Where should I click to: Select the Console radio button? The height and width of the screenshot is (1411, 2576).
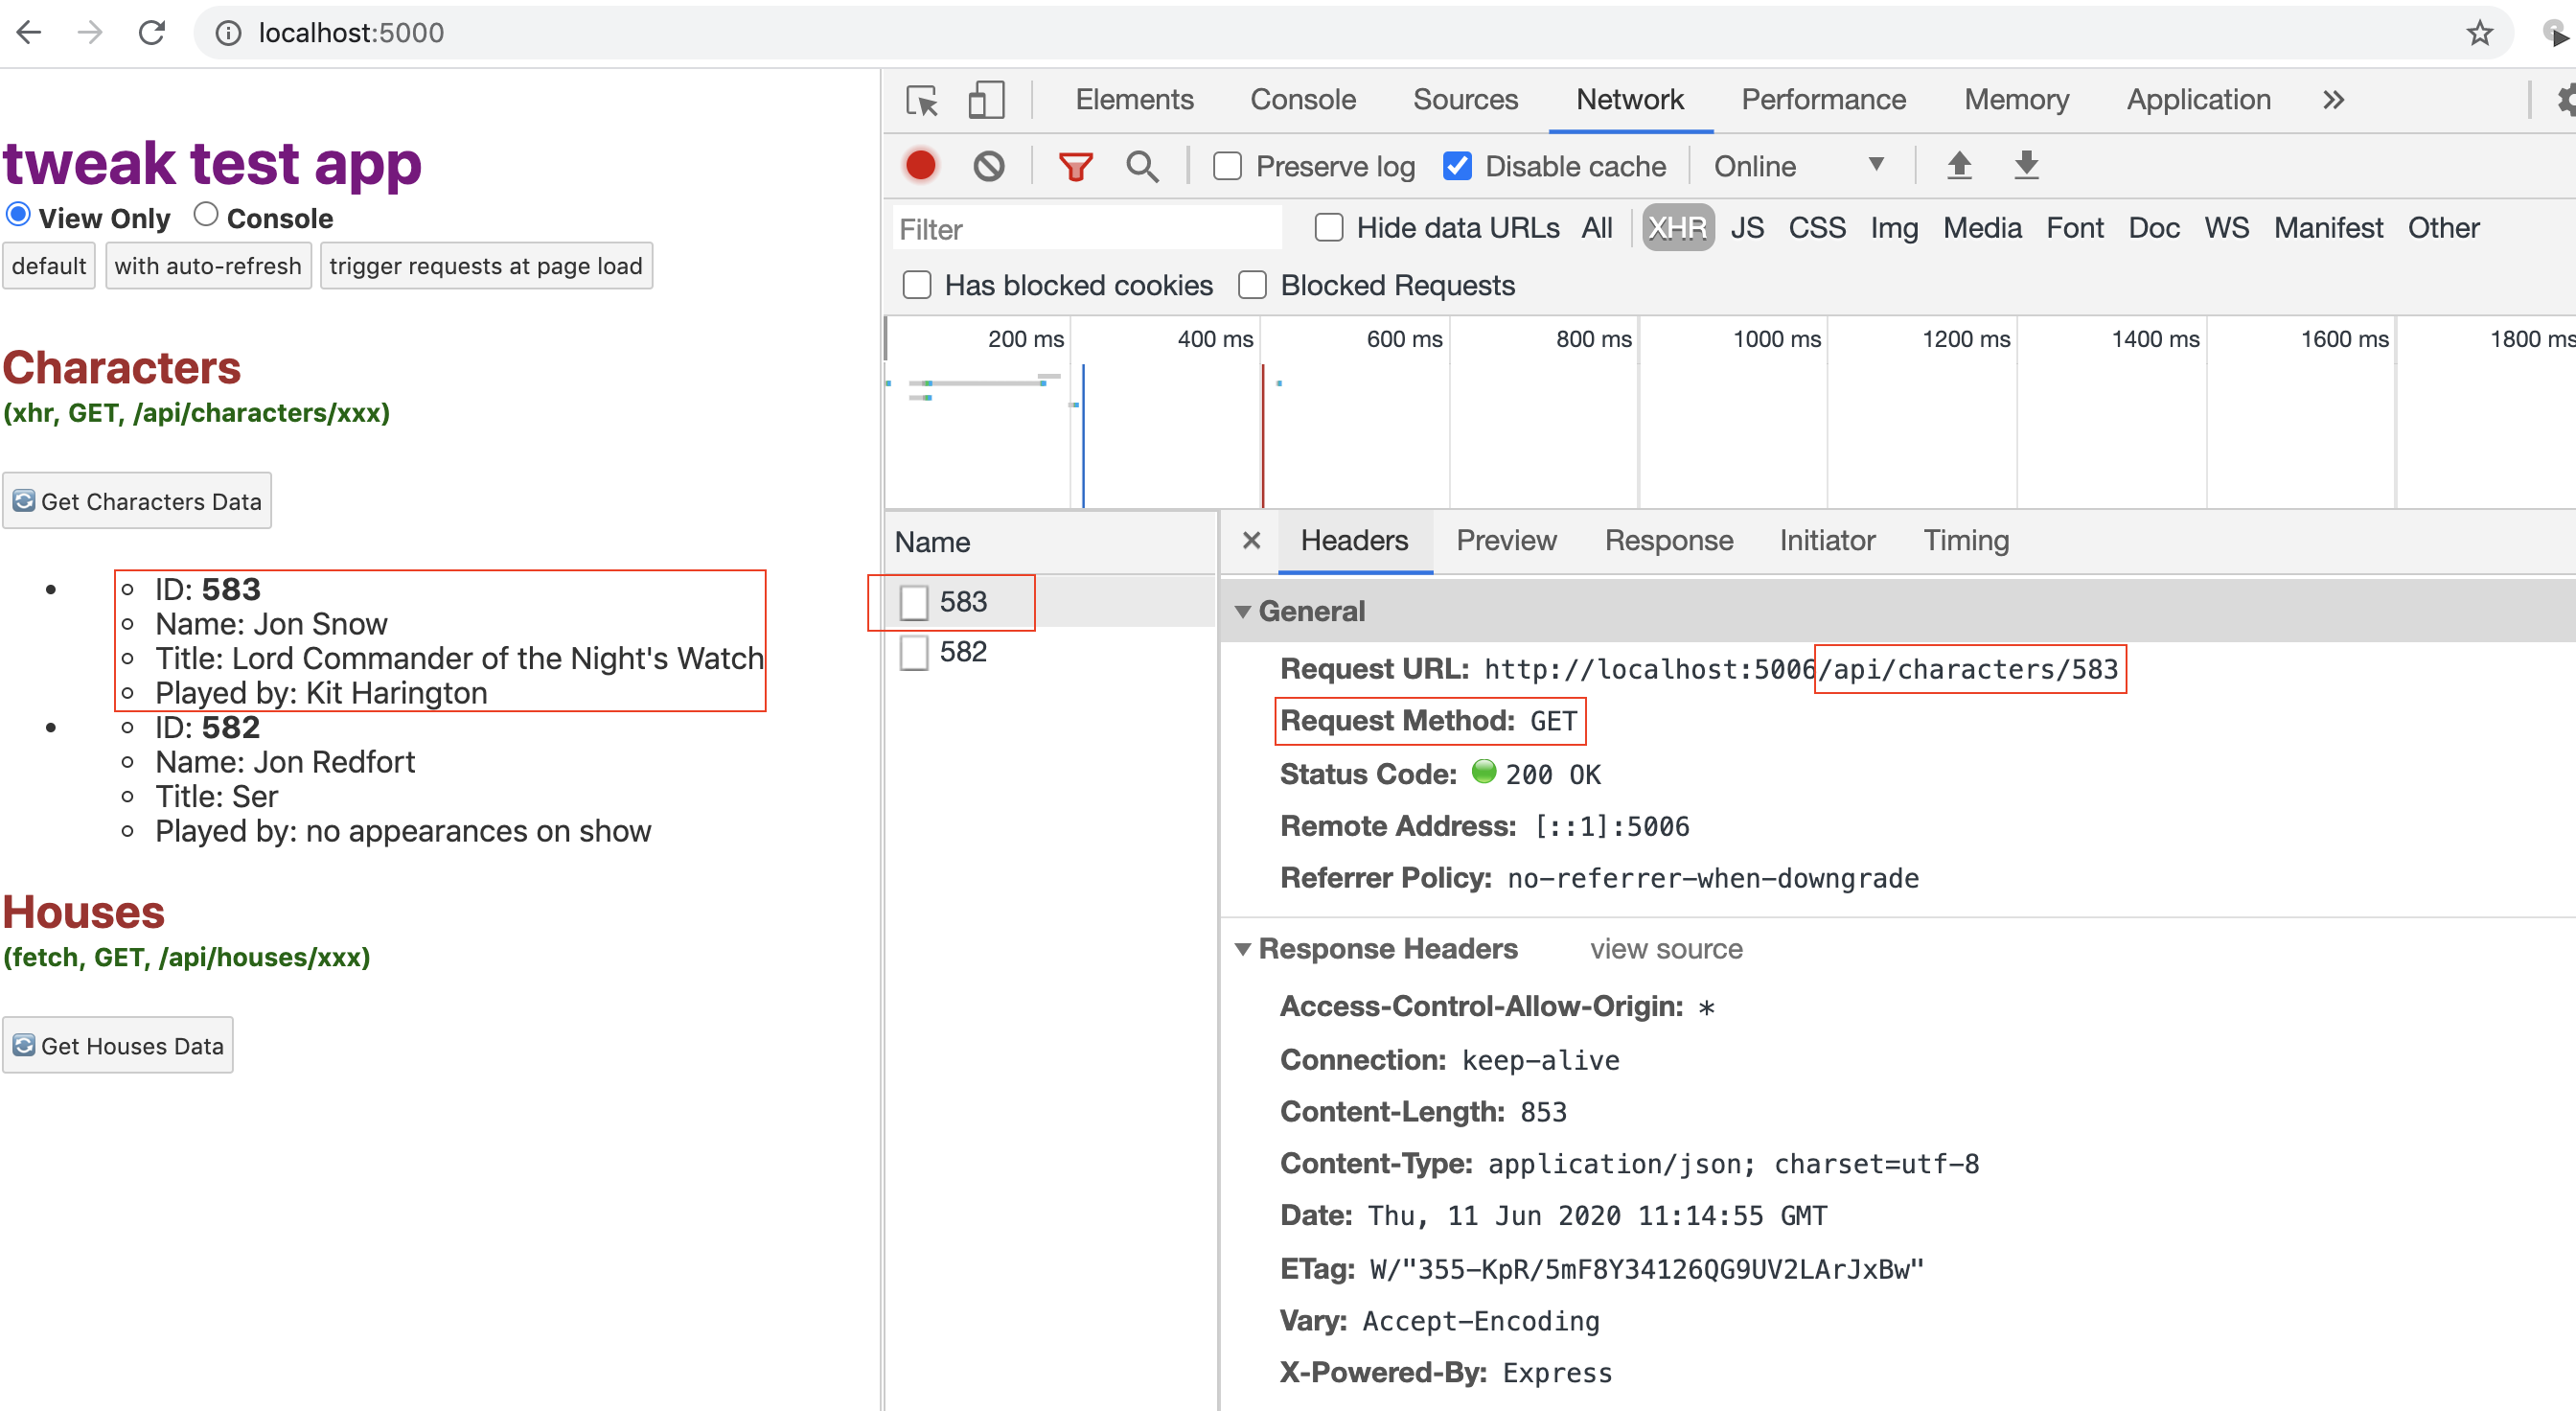[206, 215]
